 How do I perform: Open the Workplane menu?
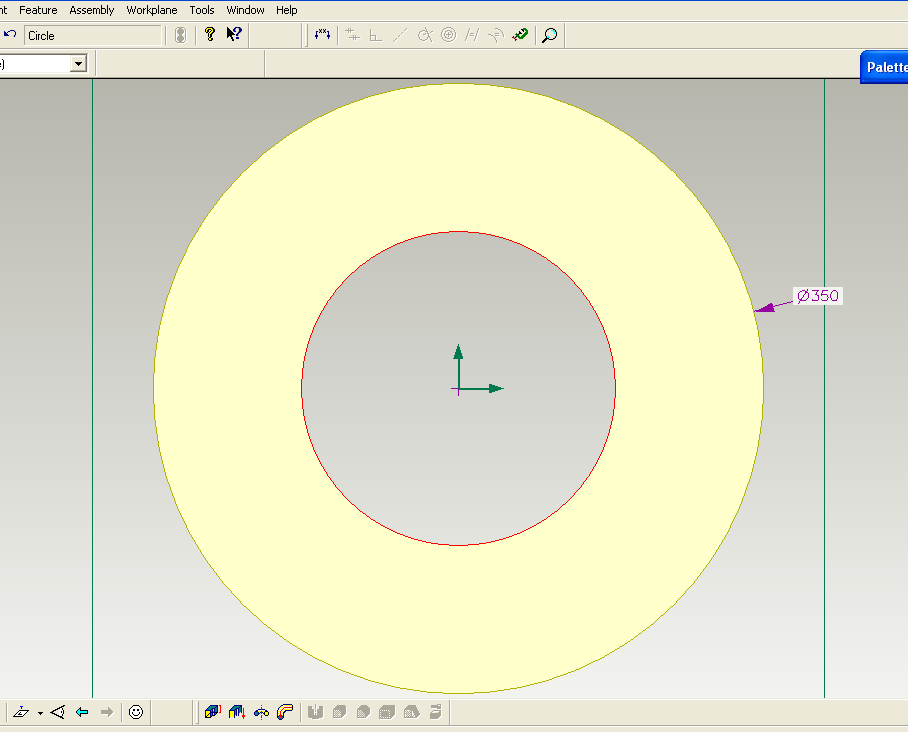tap(152, 10)
